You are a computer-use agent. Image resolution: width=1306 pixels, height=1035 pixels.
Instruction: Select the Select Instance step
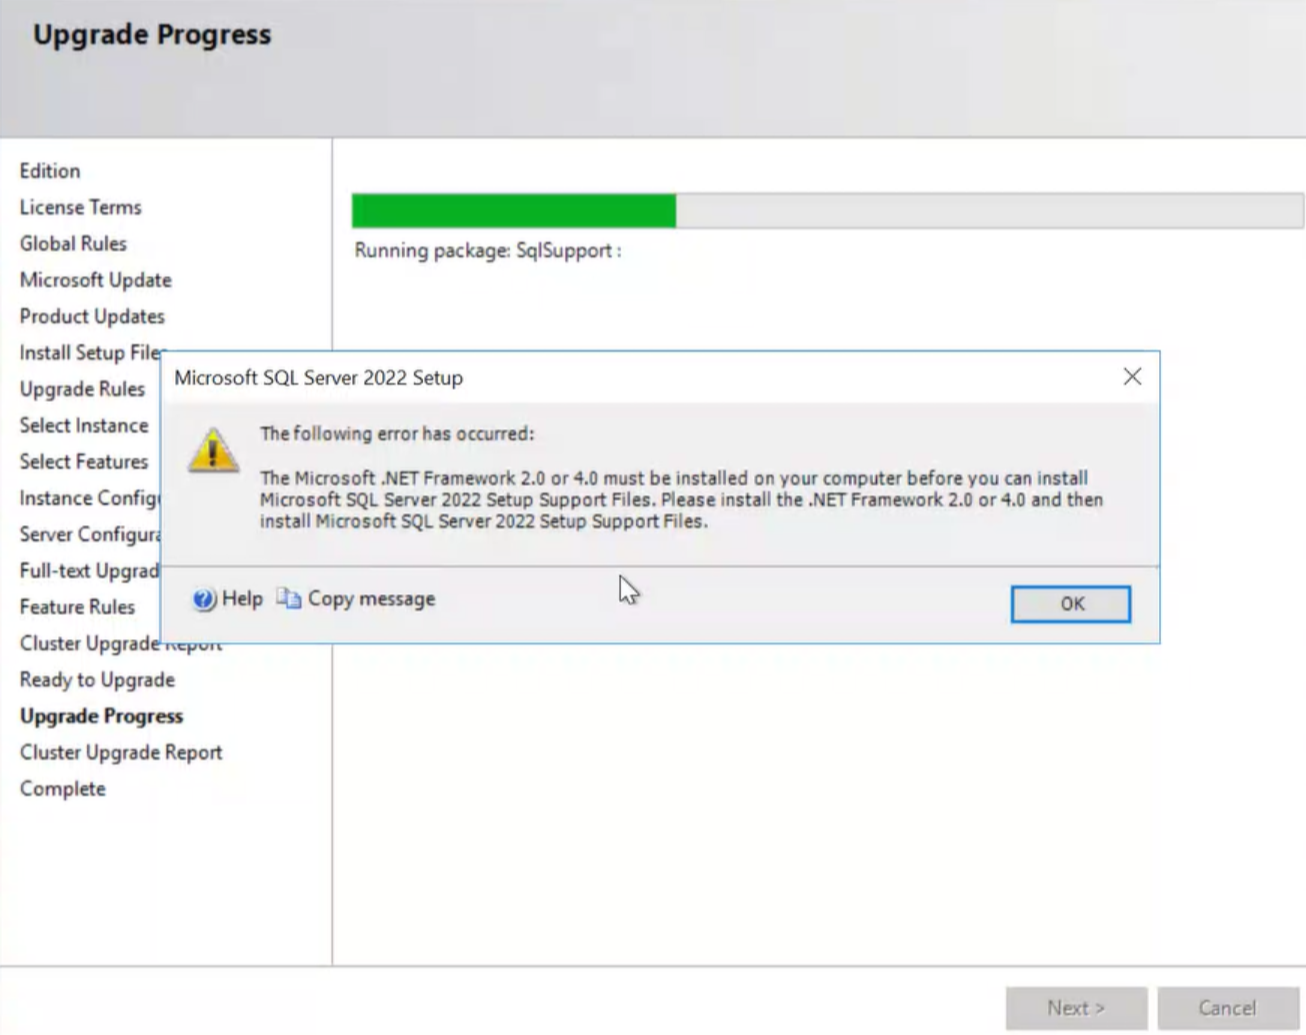tap(84, 425)
